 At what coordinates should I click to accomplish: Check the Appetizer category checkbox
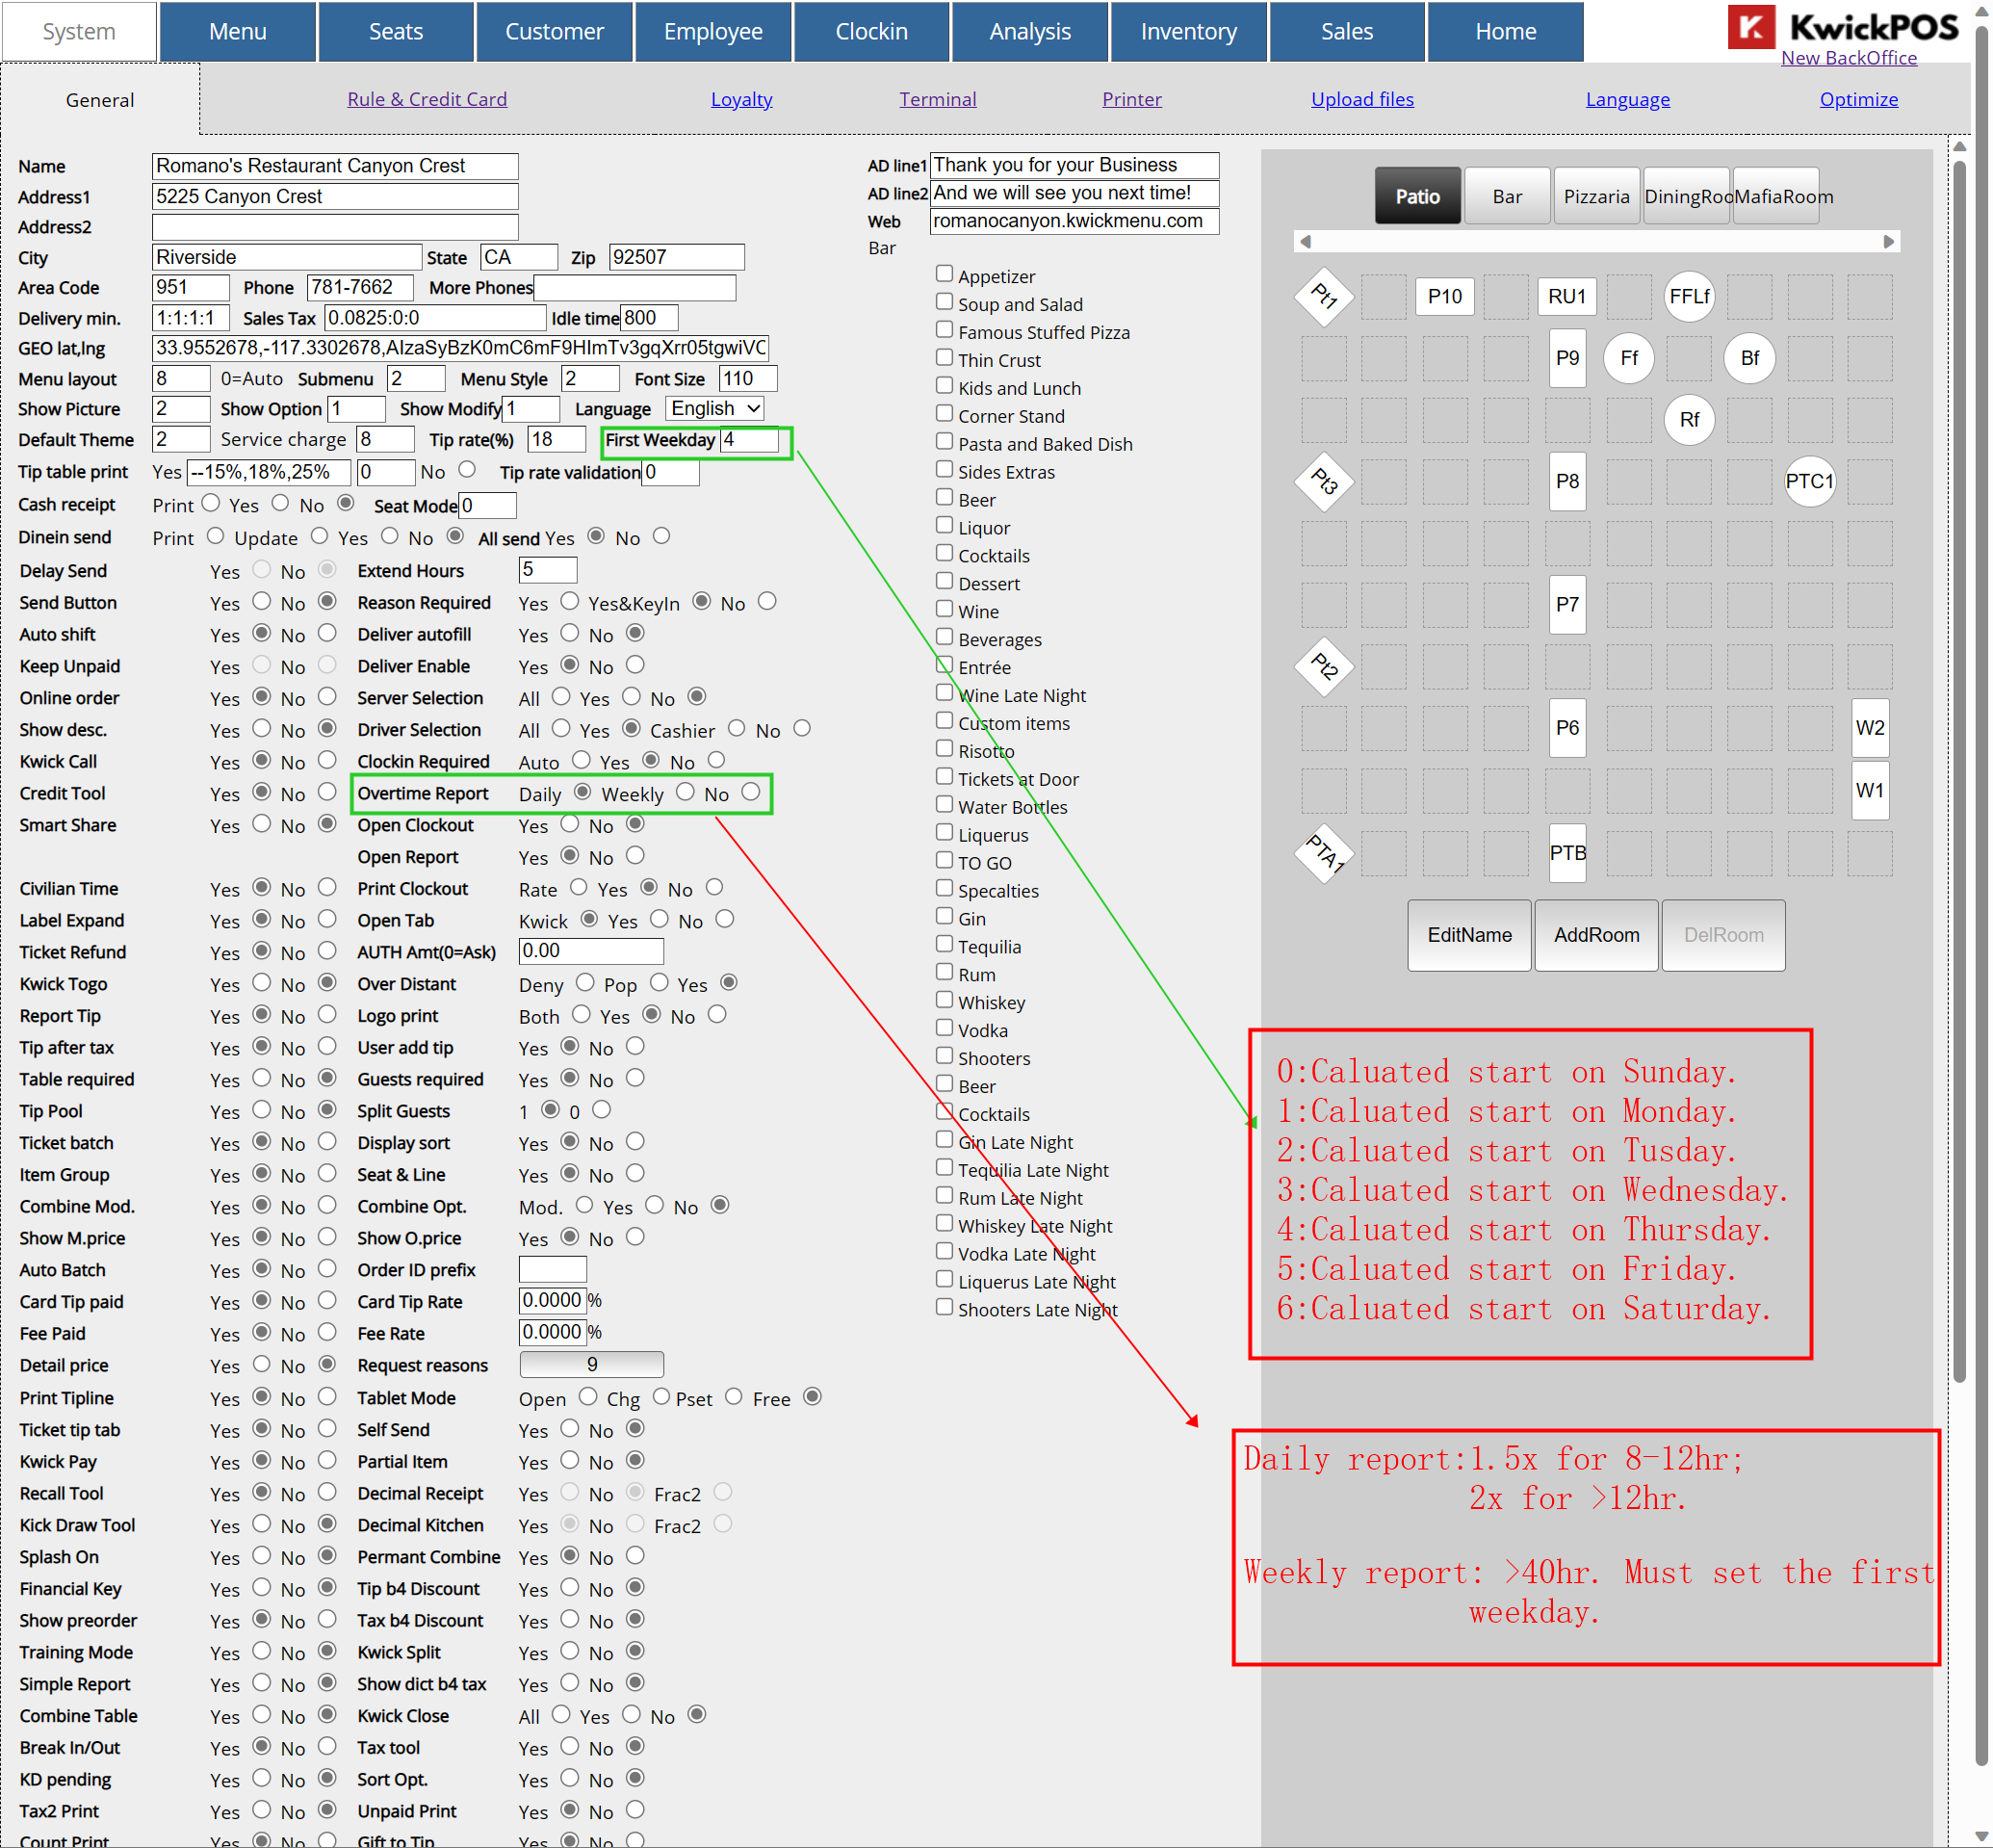[944, 274]
